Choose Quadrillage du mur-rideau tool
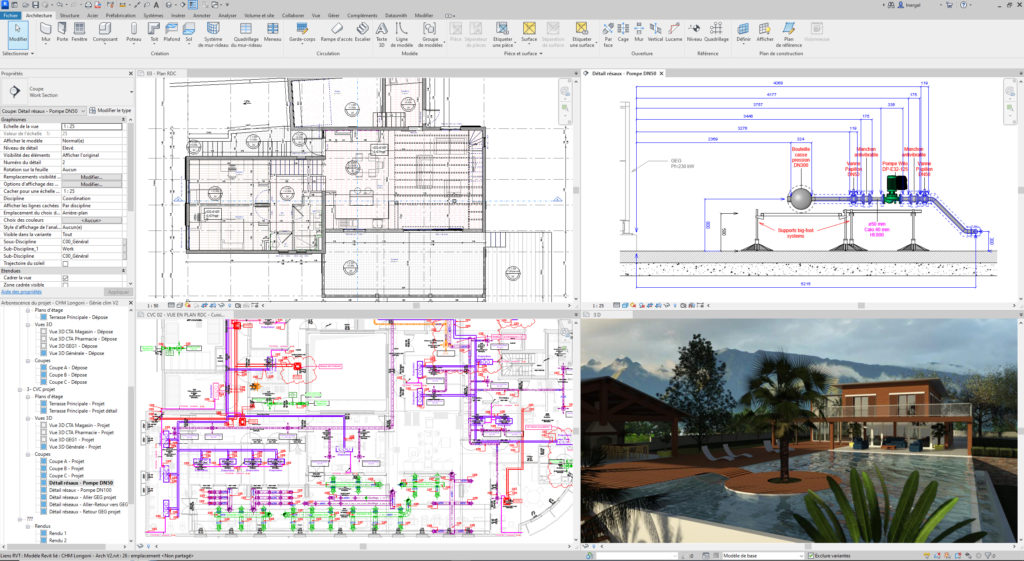This screenshot has height=561, width=1024. point(246,34)
